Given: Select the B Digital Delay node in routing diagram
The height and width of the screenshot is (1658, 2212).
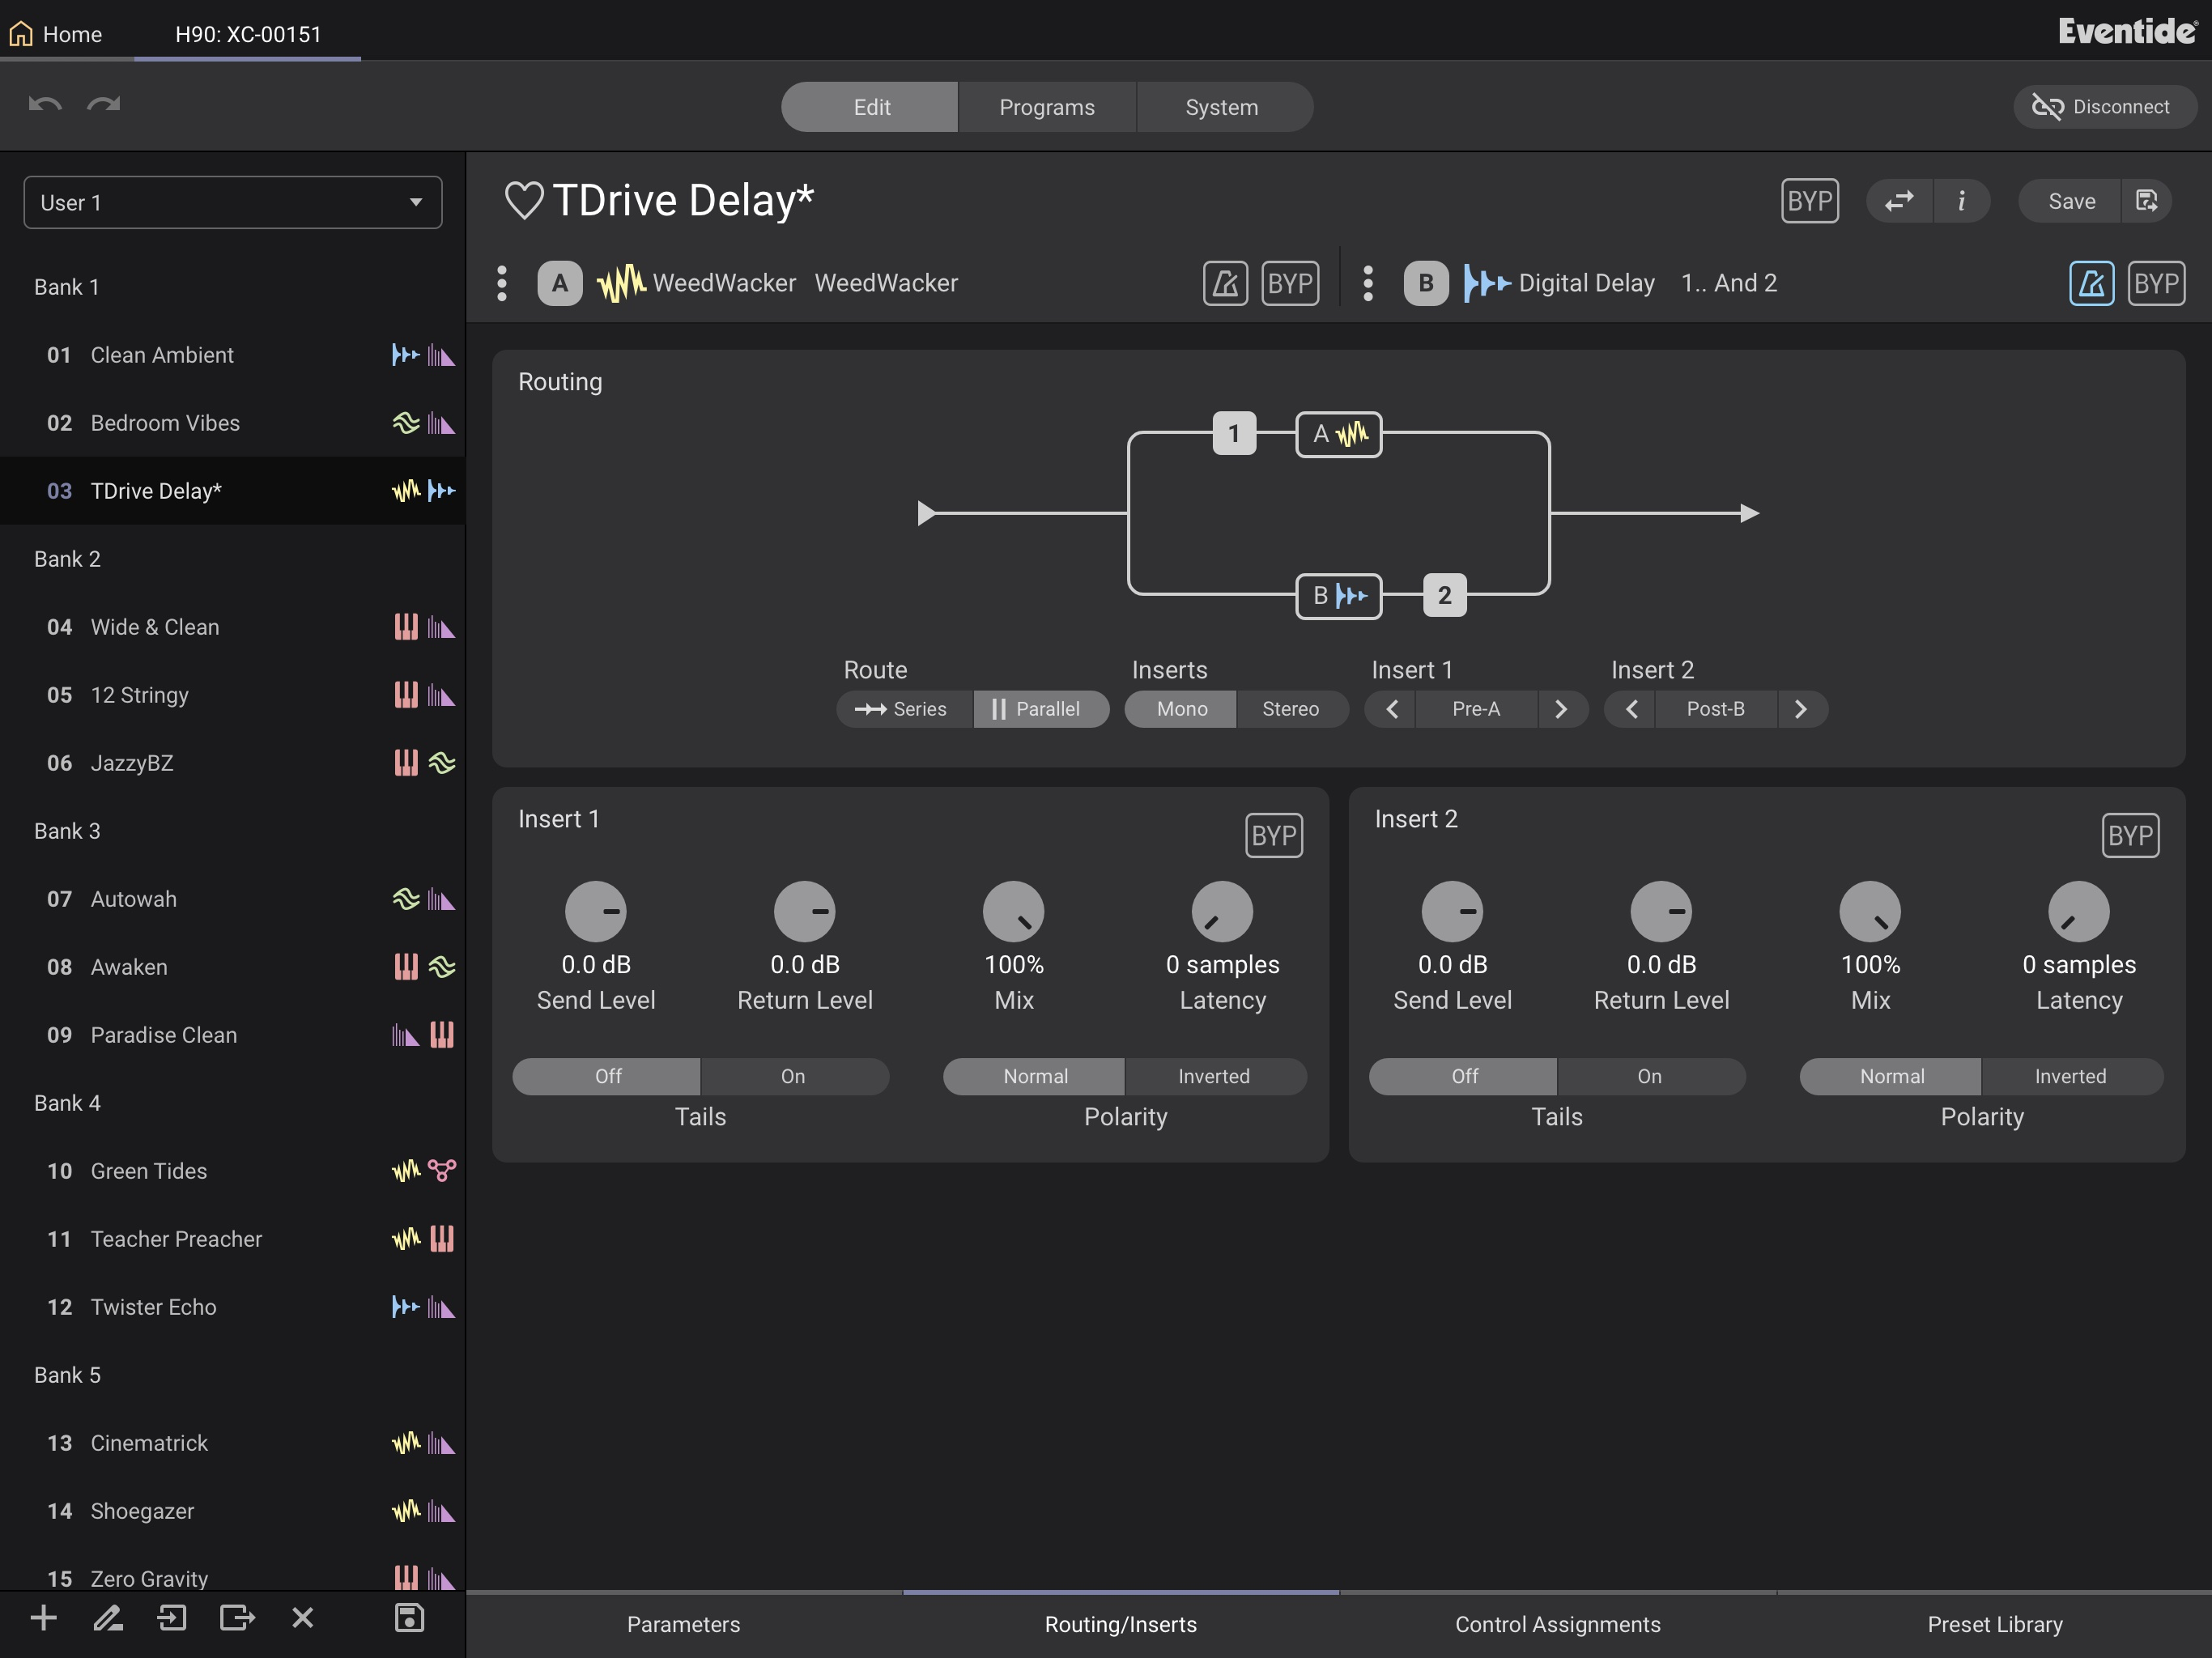Looking at the screenshot, I should 1339,596.
